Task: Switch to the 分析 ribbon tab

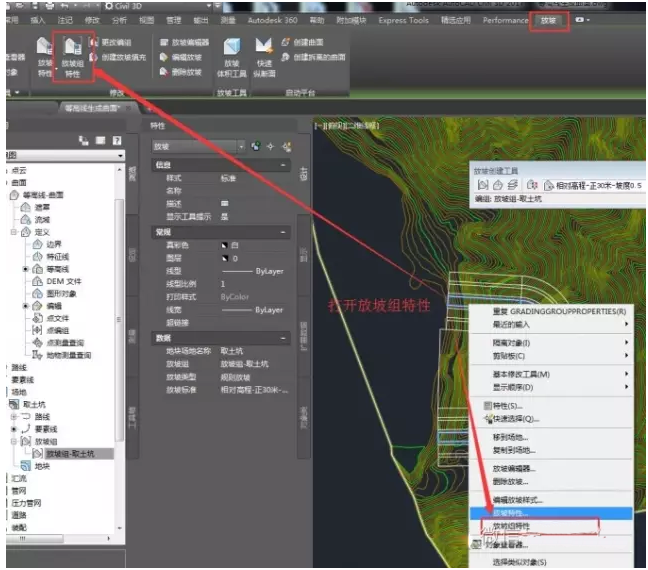Action: tap(119, 20)
